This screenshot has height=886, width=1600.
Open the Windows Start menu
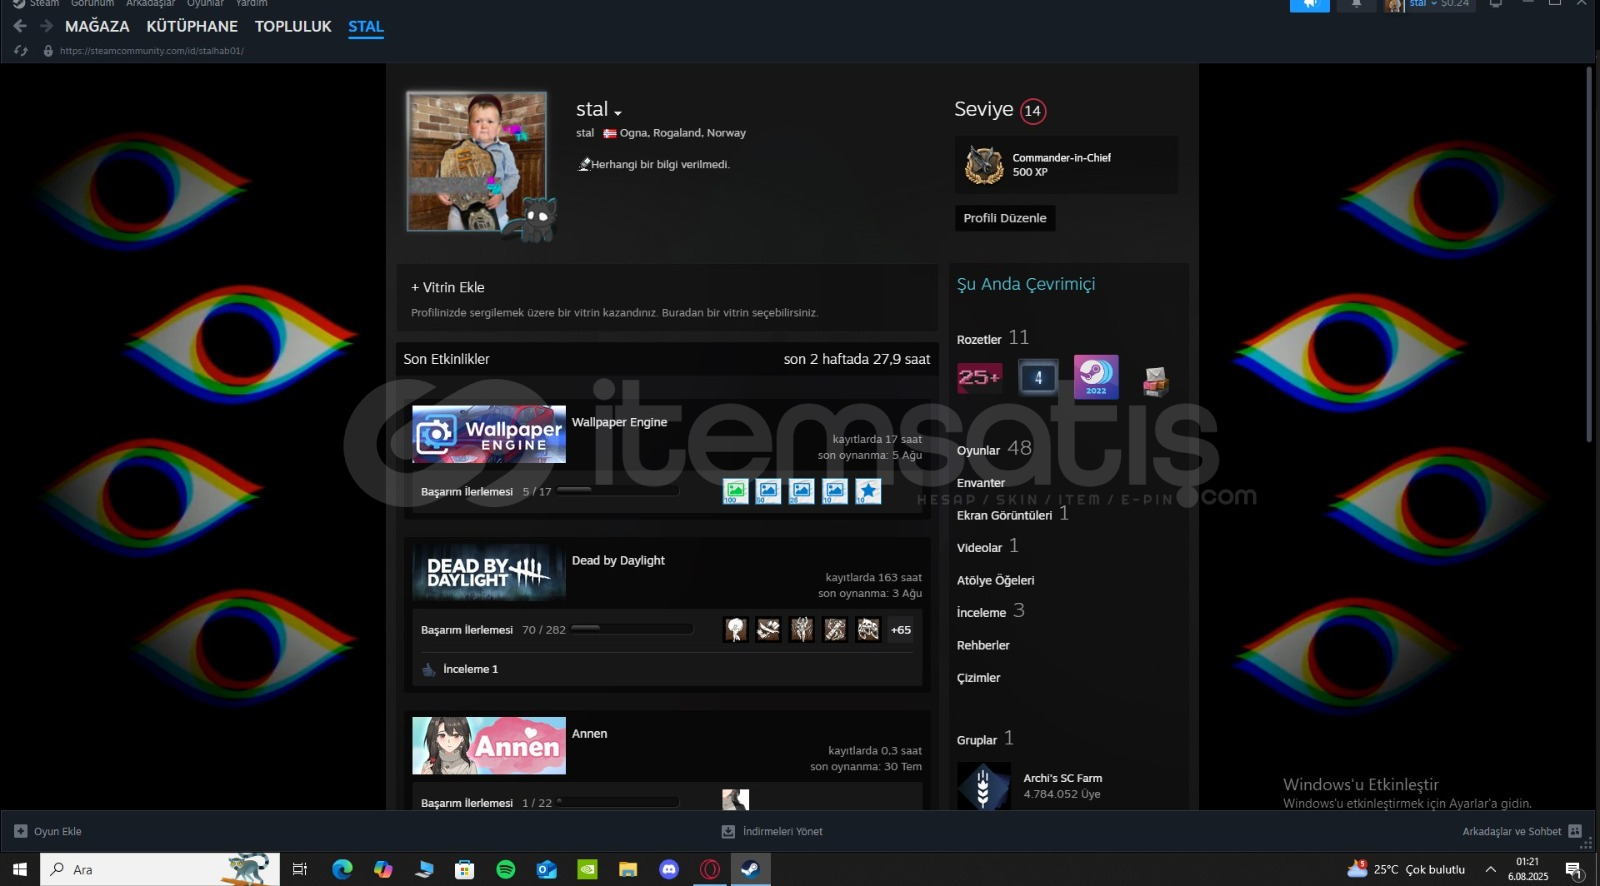[19, 869]
